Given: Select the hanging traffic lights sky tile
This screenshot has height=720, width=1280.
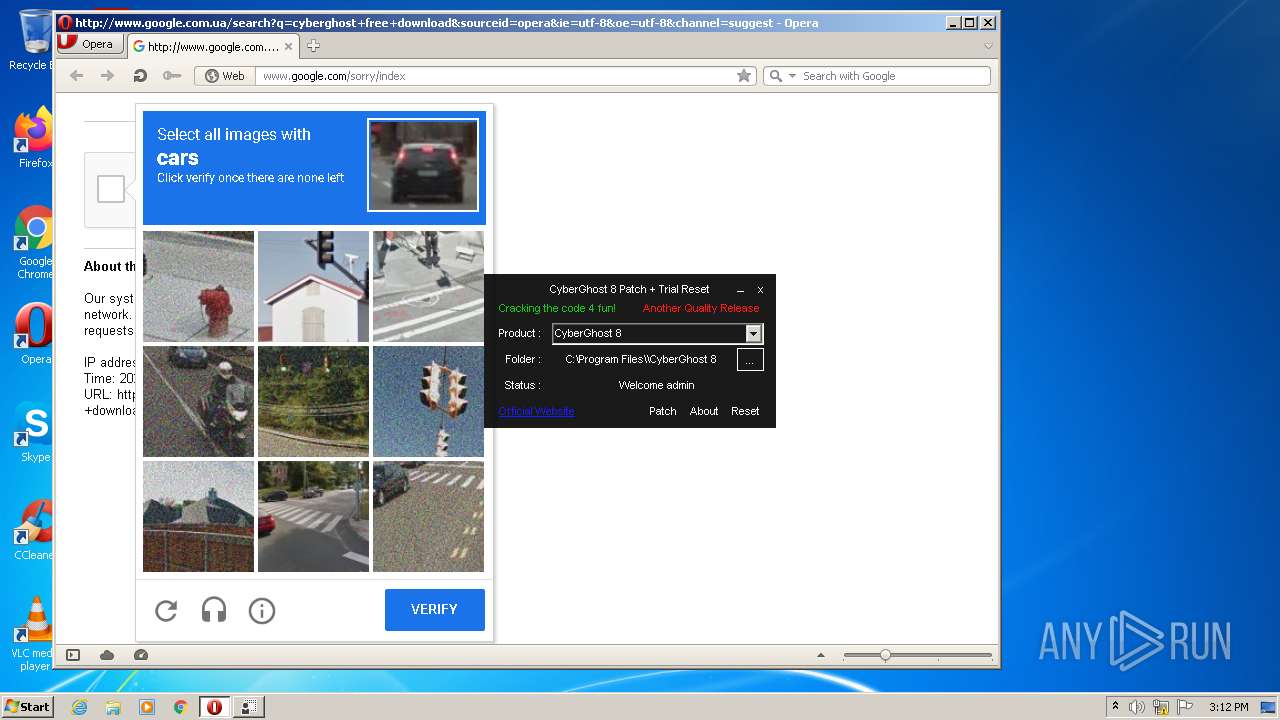Looking at the screenshot, I should [x=428, y=401].
